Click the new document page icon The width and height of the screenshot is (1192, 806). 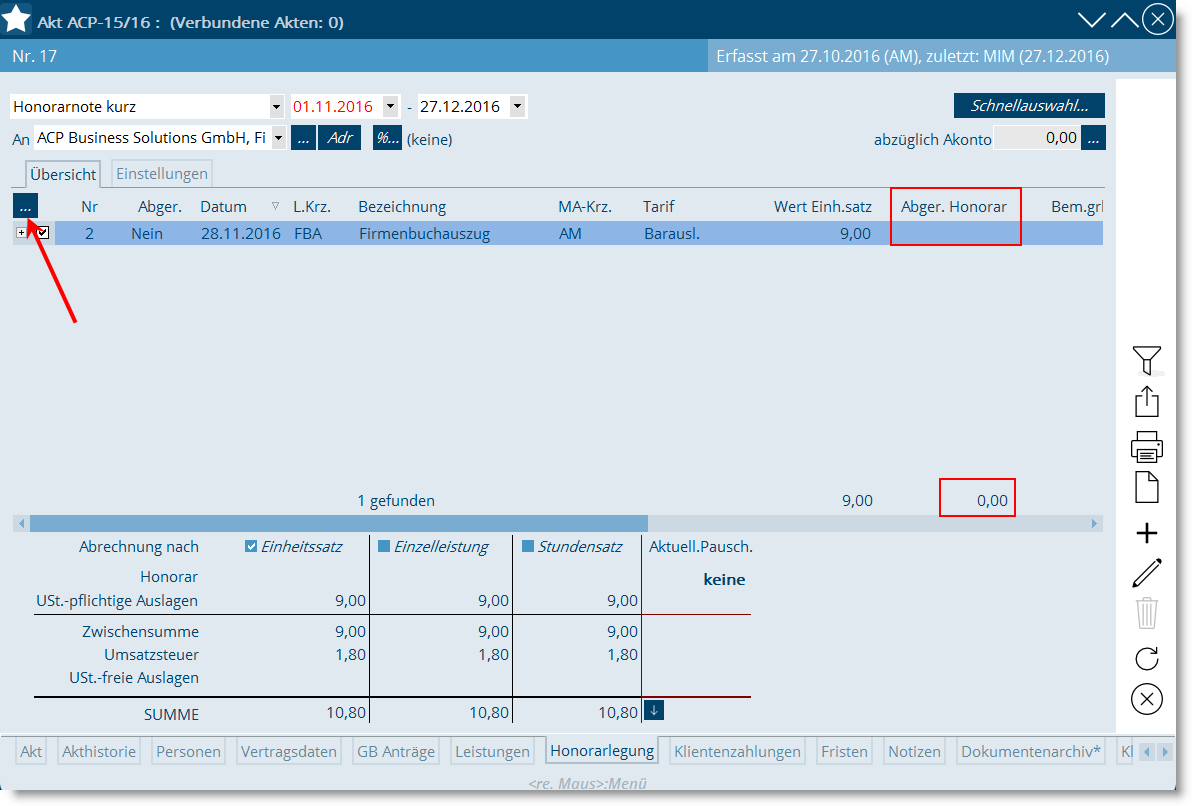(1147, 488)
